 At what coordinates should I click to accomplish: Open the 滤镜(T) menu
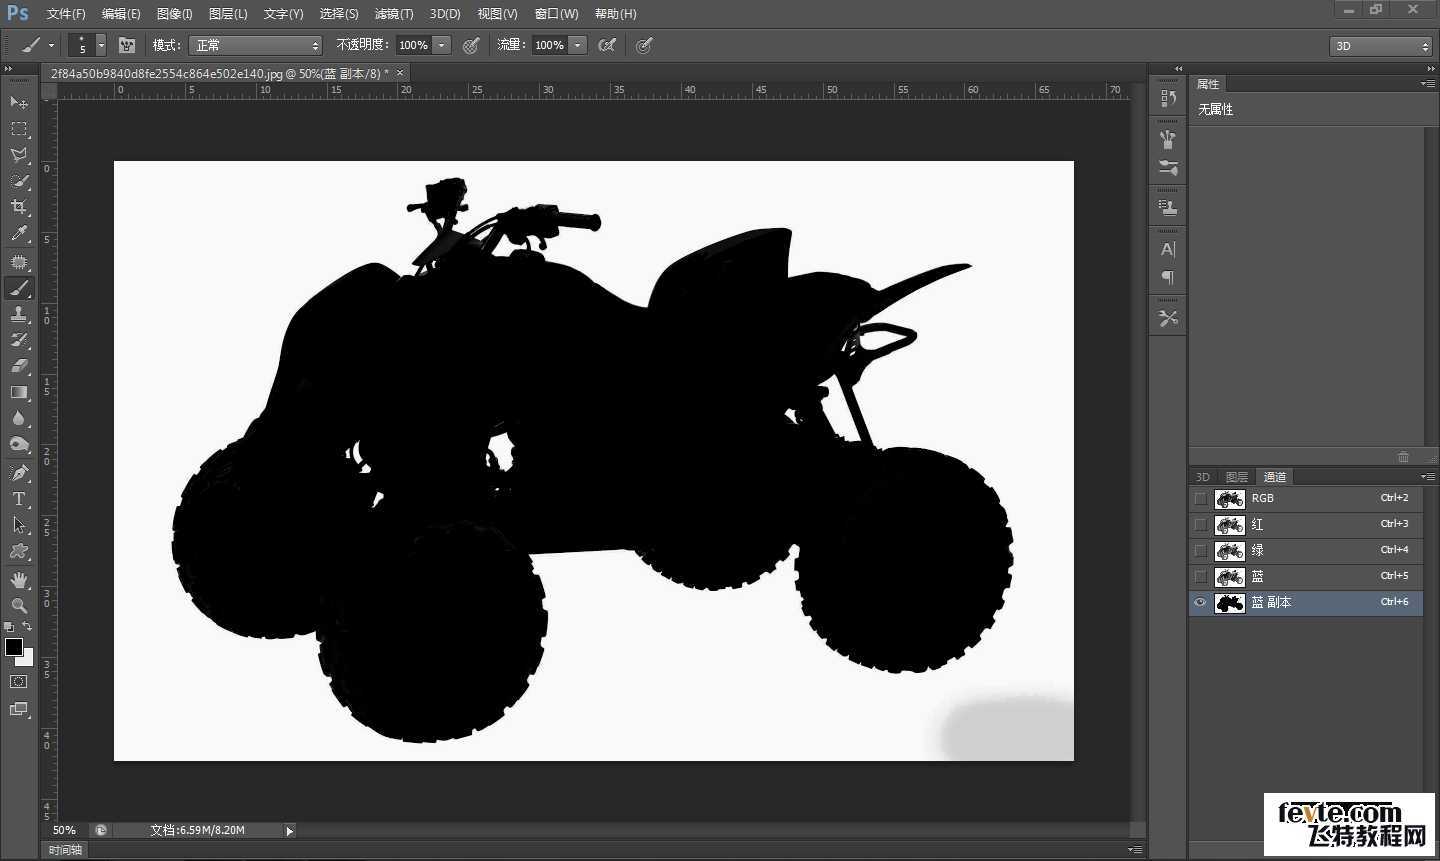[x=393, y=14]
